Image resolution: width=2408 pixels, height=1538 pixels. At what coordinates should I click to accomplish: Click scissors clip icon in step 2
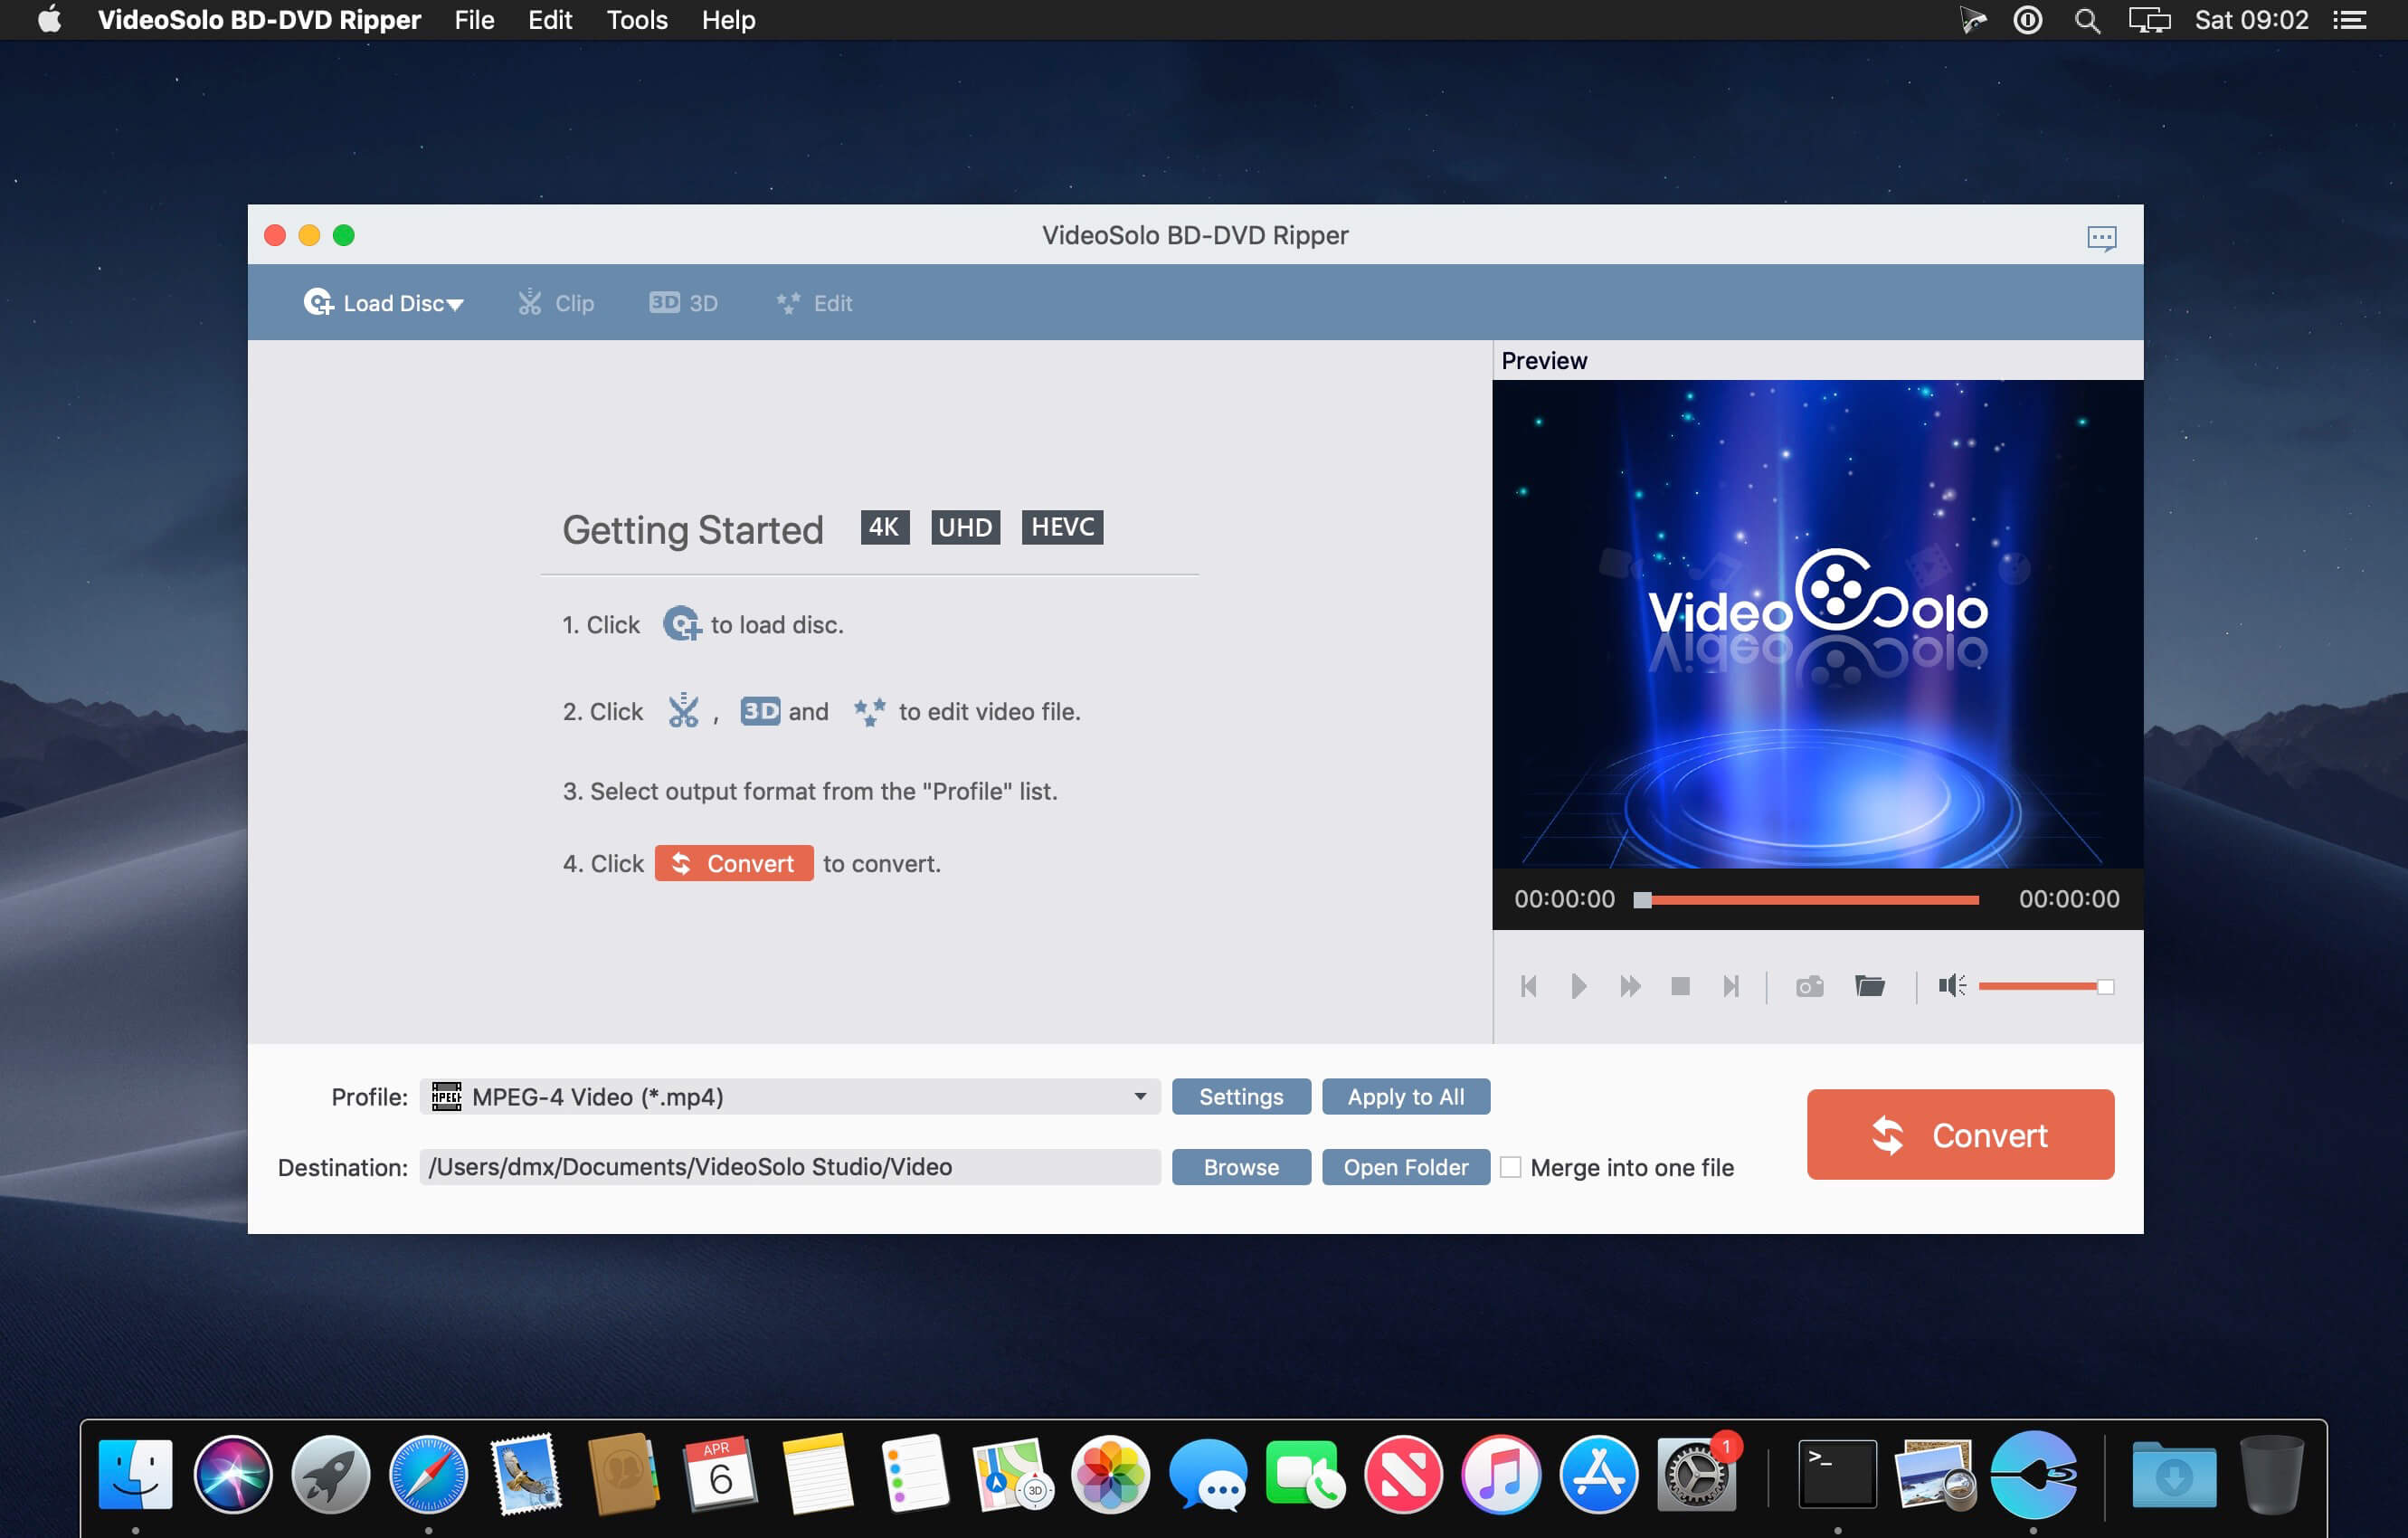(683, 711)
